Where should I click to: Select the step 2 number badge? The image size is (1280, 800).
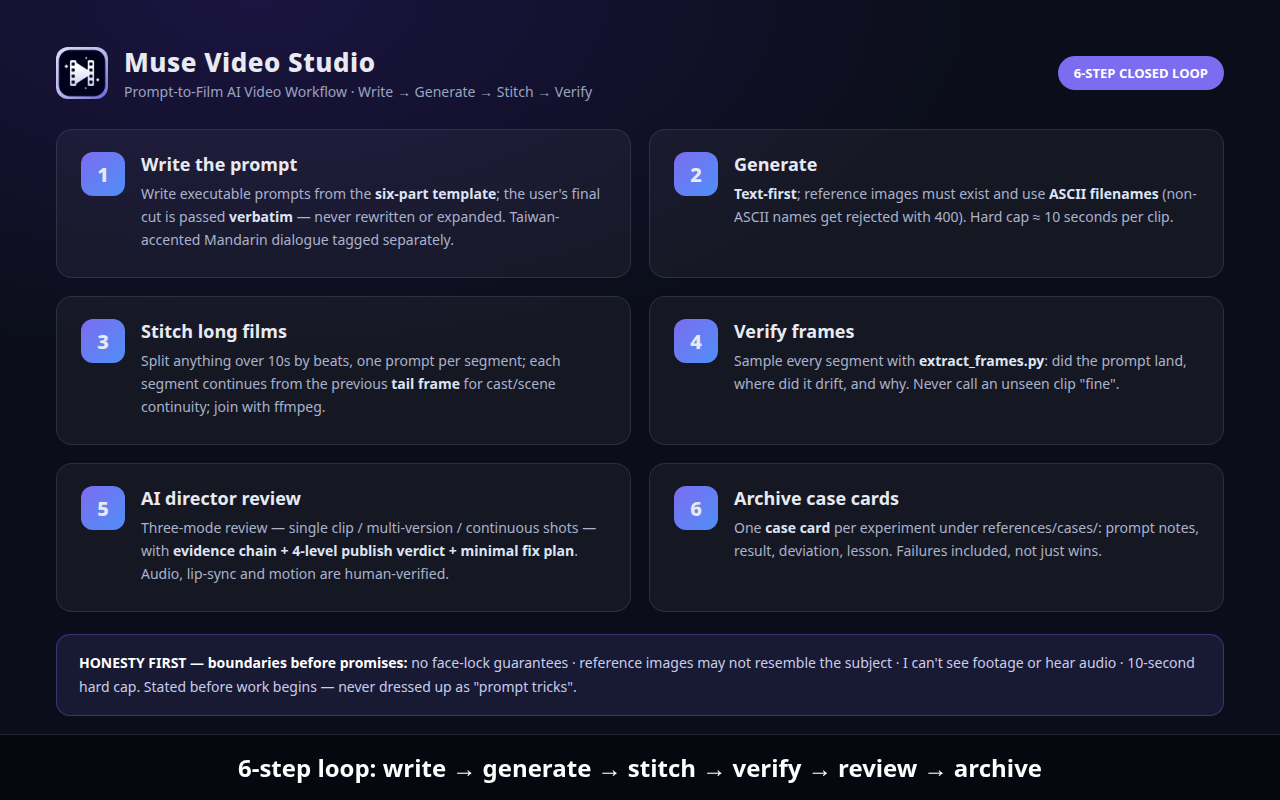tap(696, 175)
